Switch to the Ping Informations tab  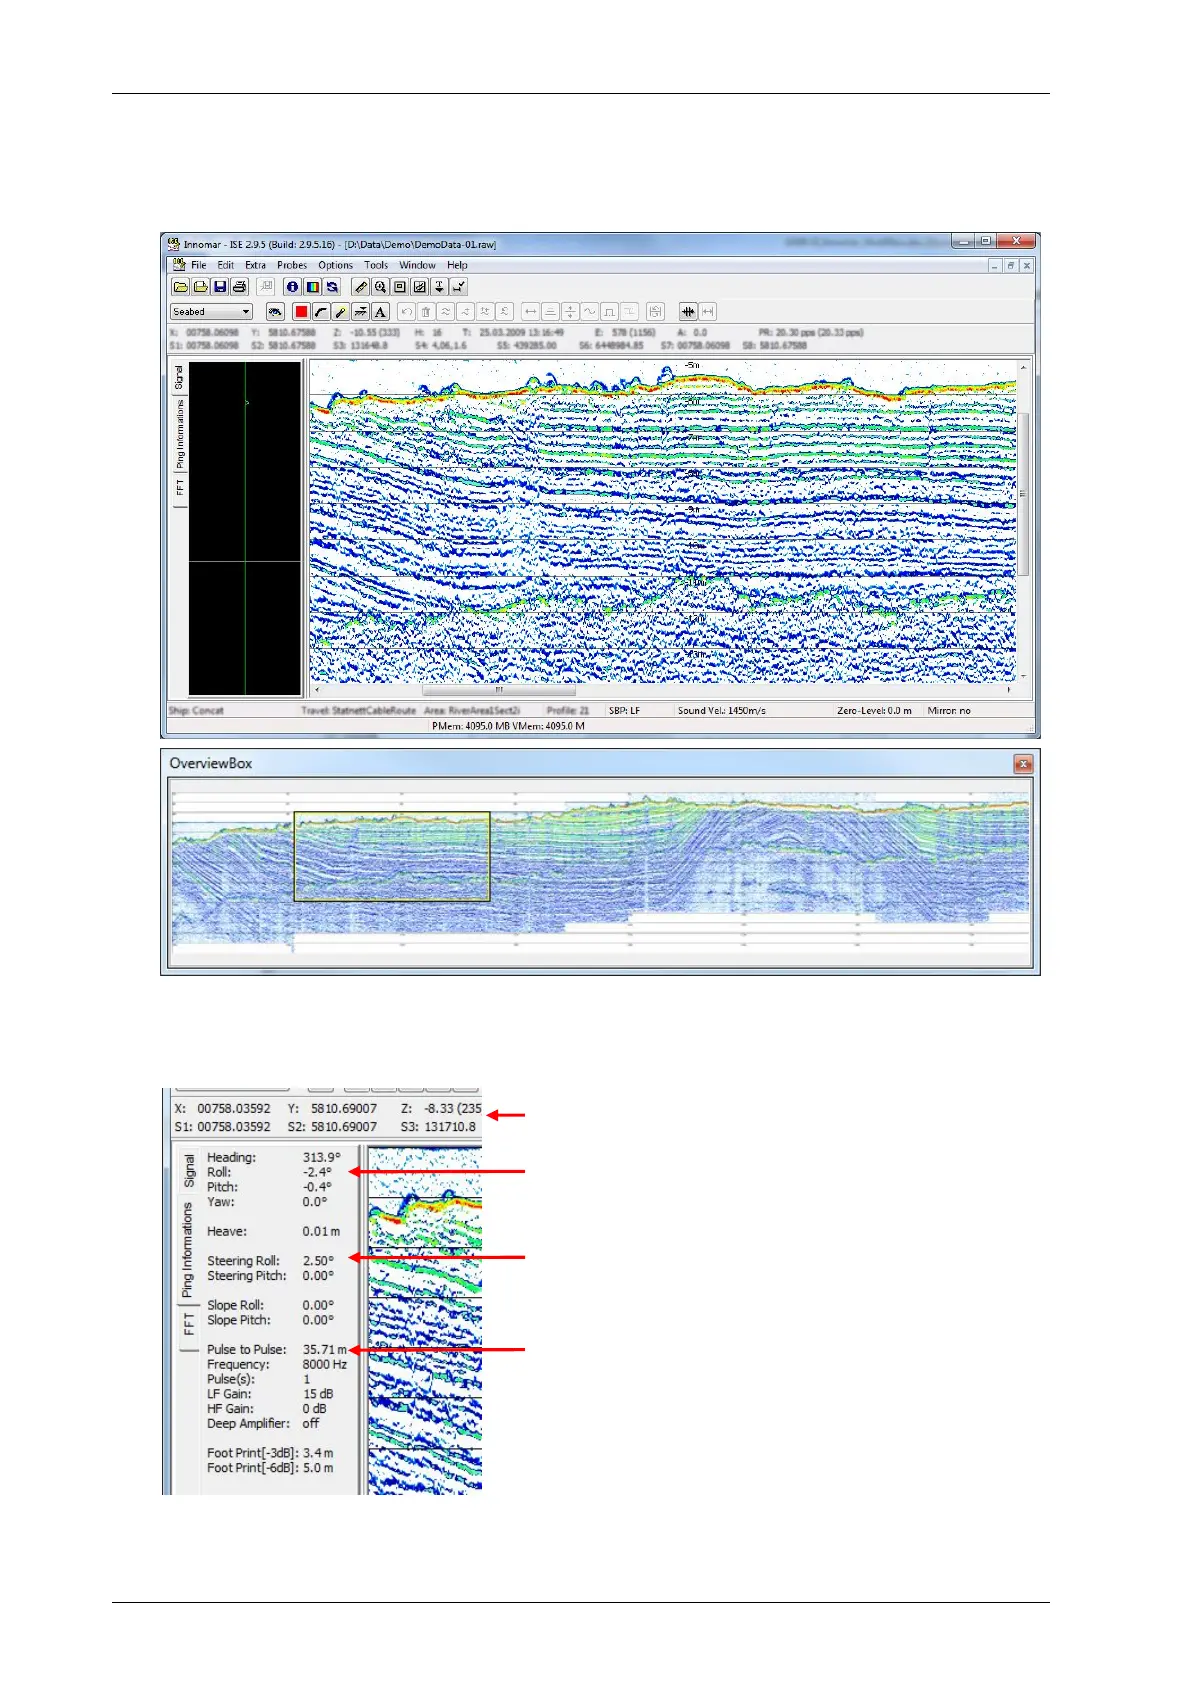point(180,434)
